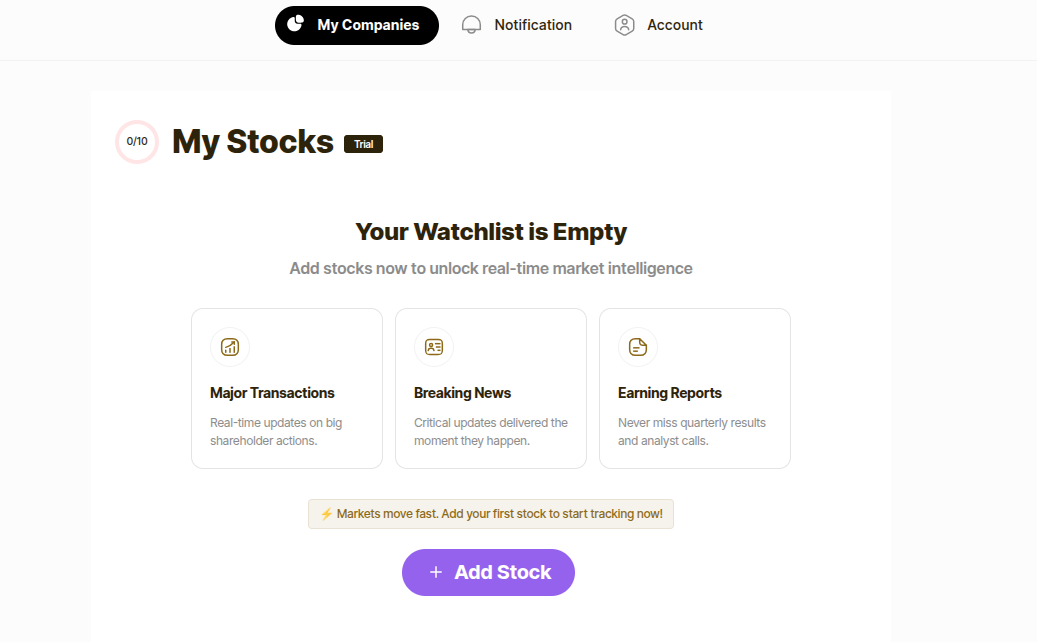Select the Breaking News card title
1037x642 pixels.
click(x=462, y=393)
